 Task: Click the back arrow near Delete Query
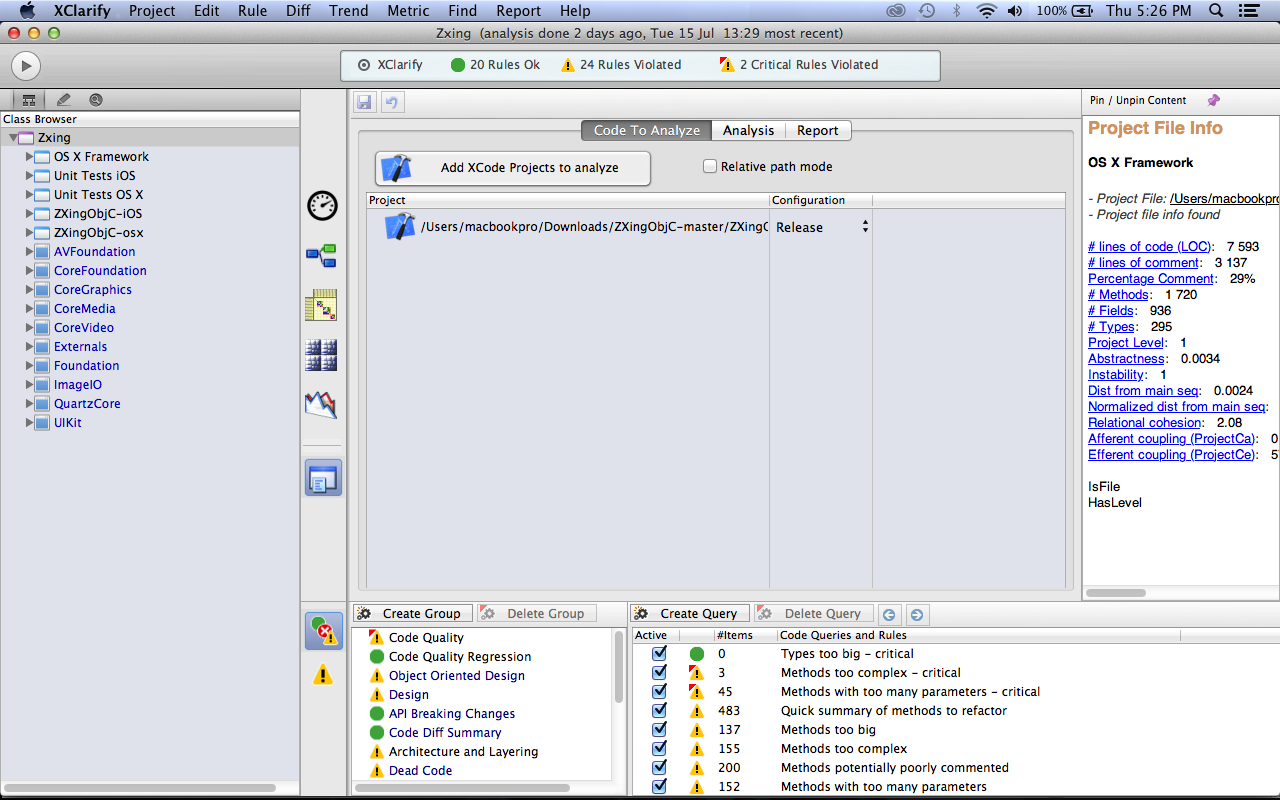pyautogui.click(x=889, y=614)
